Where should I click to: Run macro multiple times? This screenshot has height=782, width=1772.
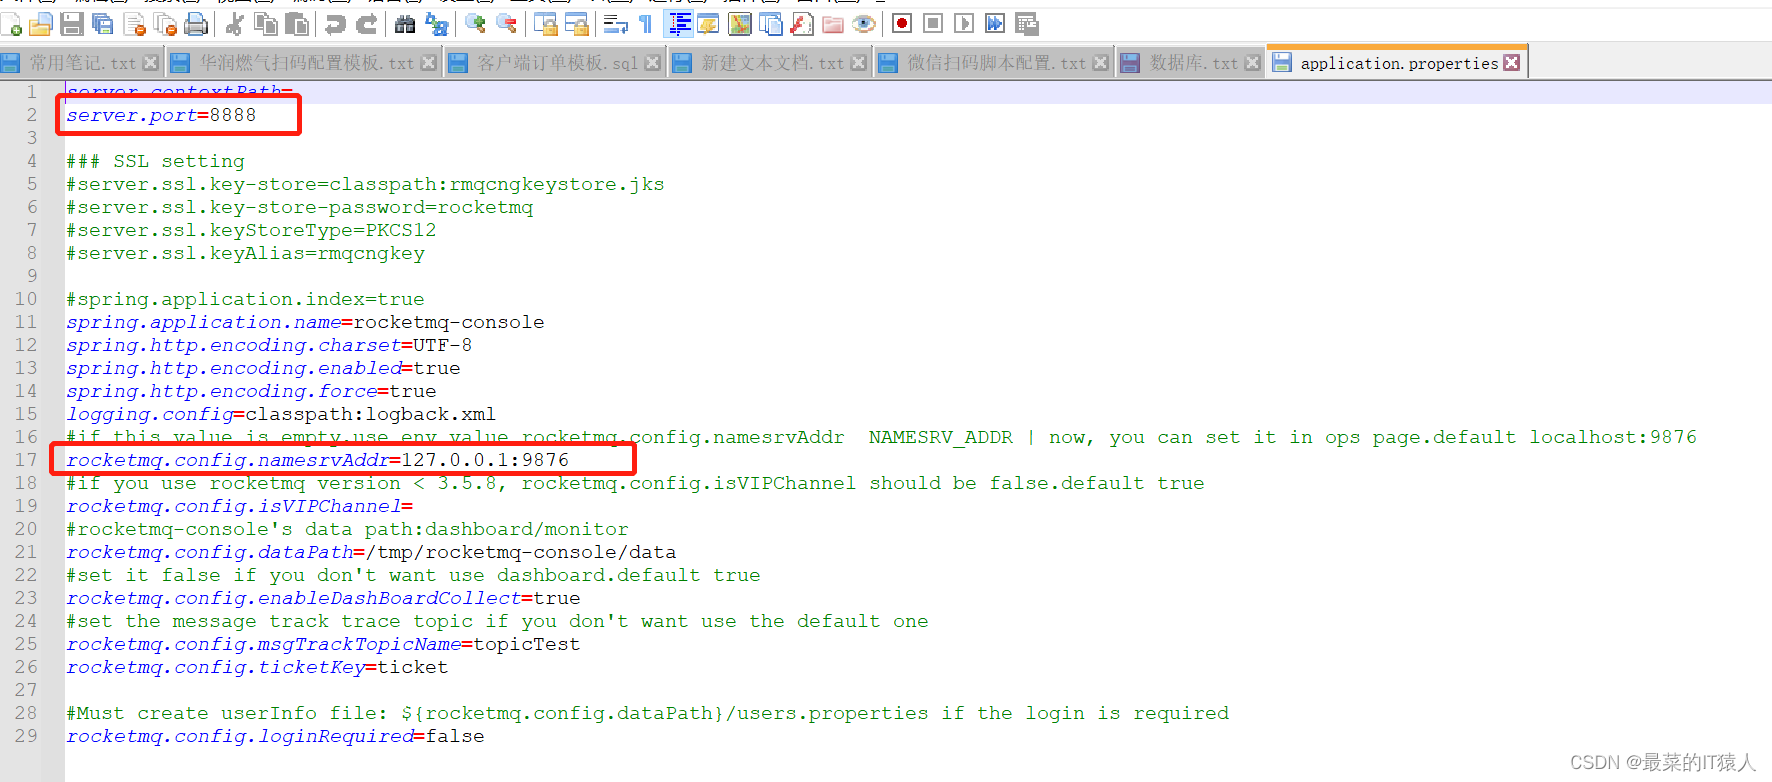pos(995,24)
